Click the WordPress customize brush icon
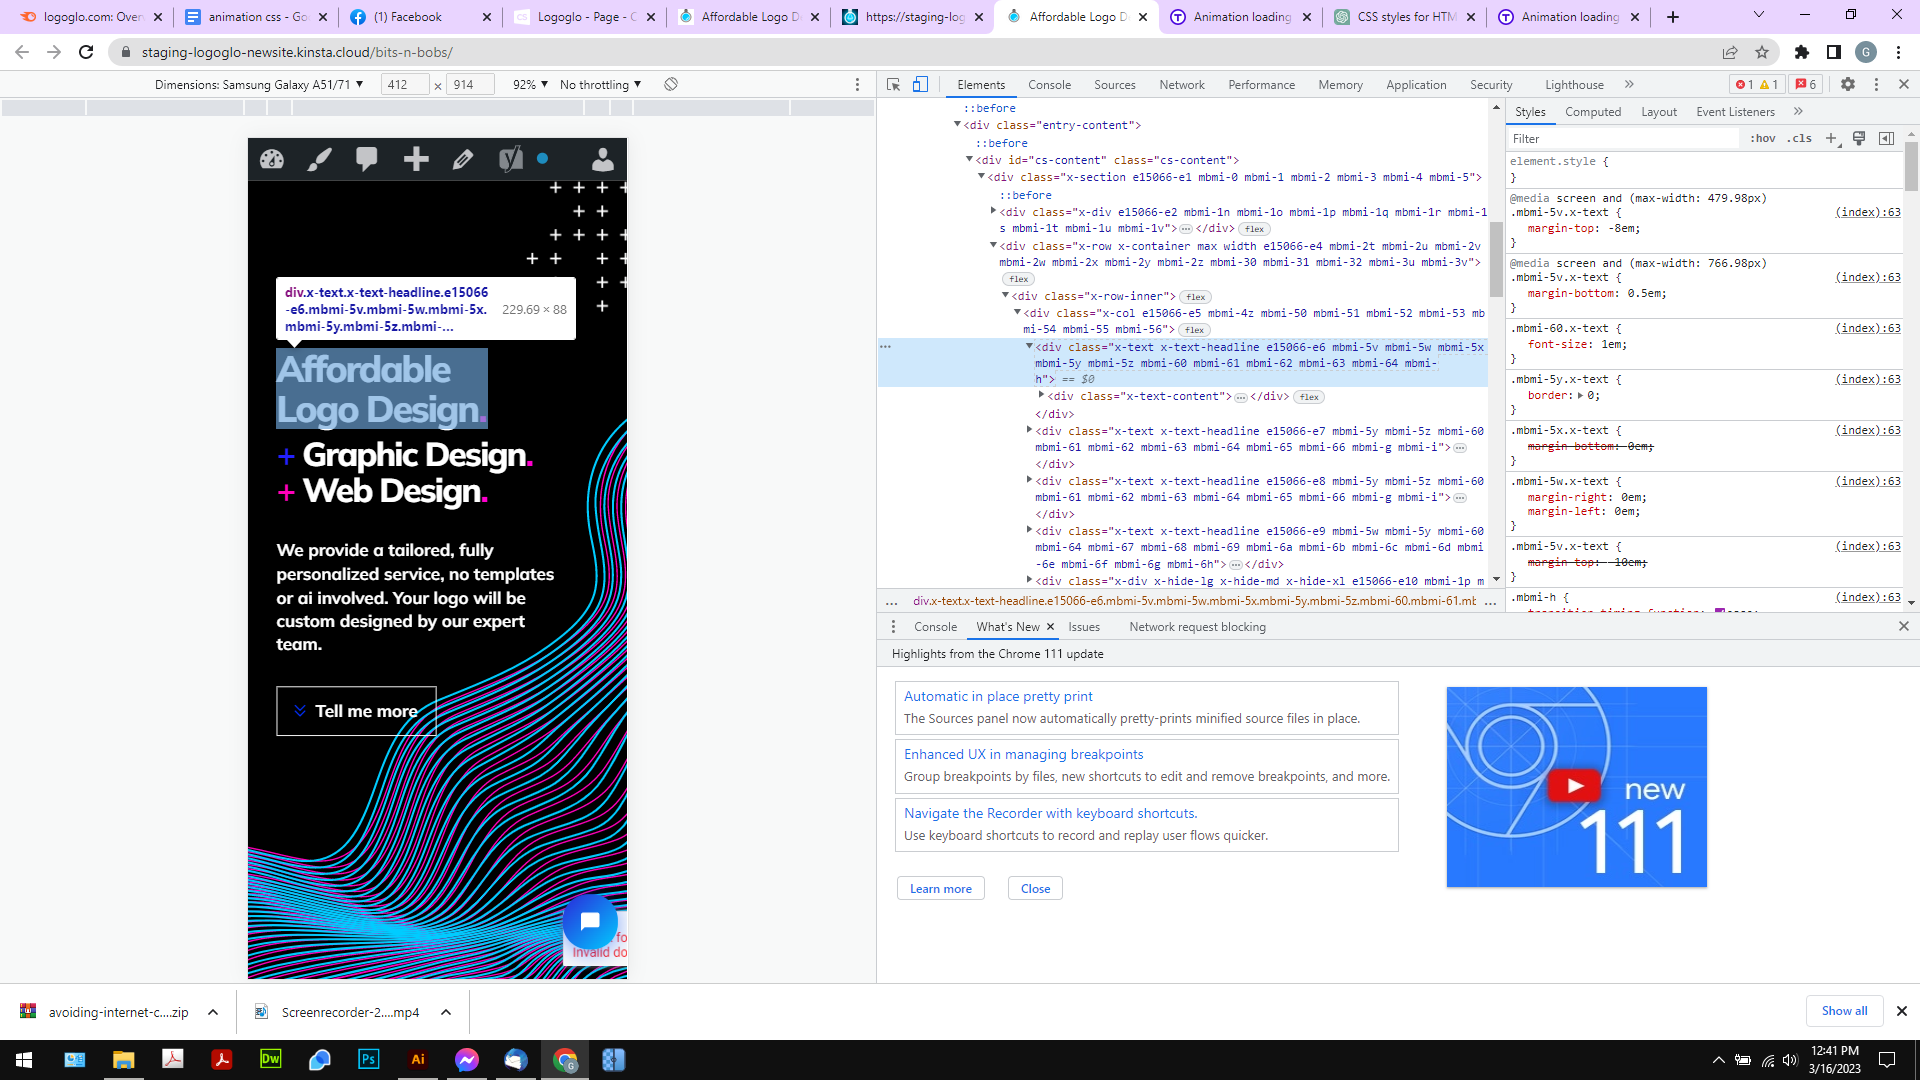Image resolution: width=1920 pixels, height=1080 pixels. pos(319,159)
